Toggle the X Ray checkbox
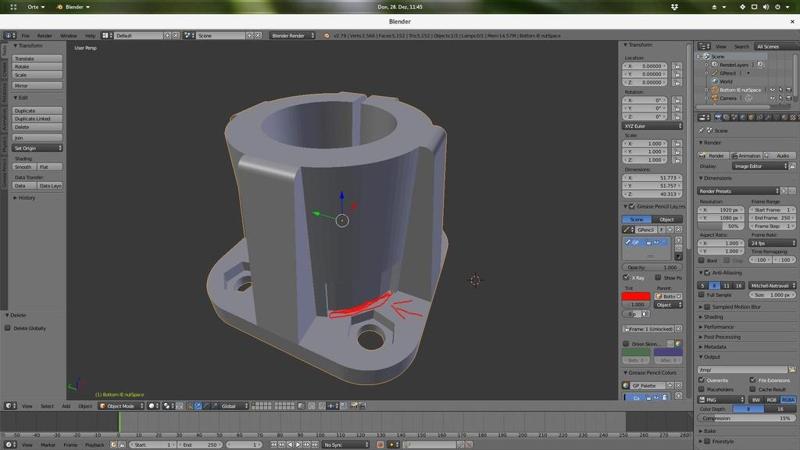Viewport: 800px width, 450px height. (x=627, y=278)
